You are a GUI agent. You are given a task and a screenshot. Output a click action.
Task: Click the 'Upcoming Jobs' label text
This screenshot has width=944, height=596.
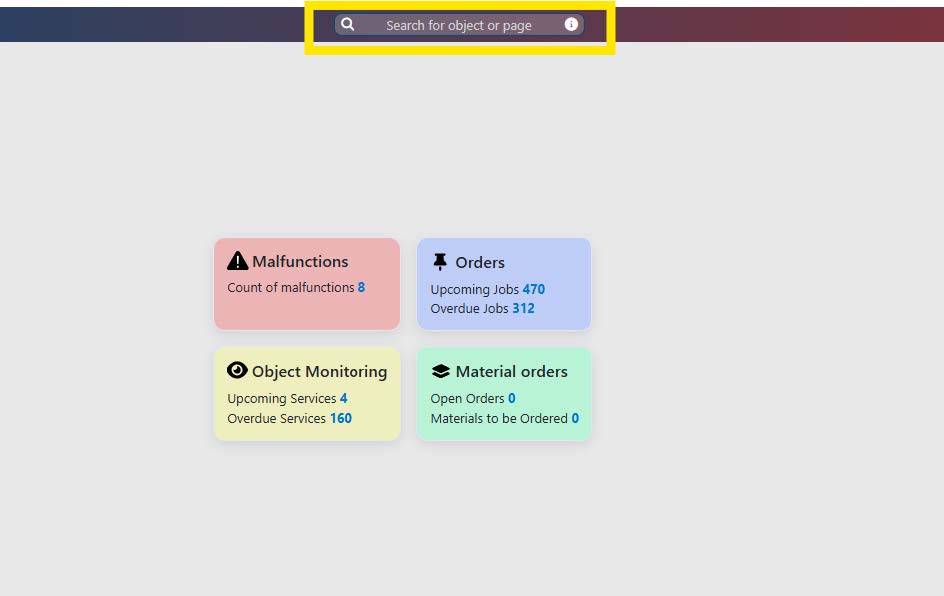point(474,290)
